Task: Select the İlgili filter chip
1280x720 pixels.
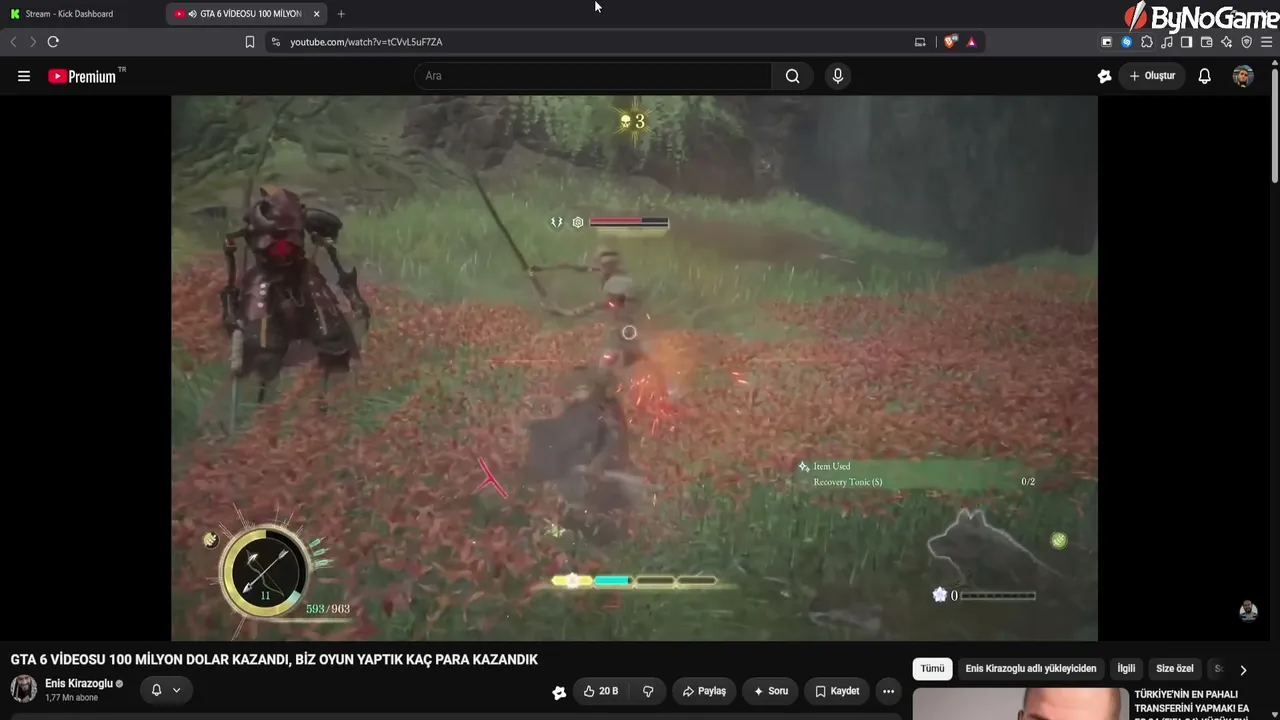Action: point(1126,669)
